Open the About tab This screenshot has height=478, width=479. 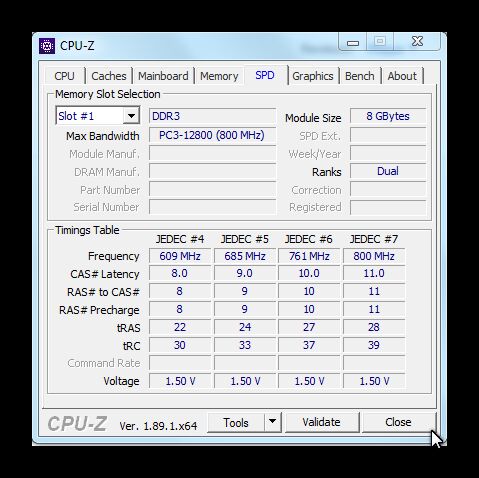(x=402, y=76)
